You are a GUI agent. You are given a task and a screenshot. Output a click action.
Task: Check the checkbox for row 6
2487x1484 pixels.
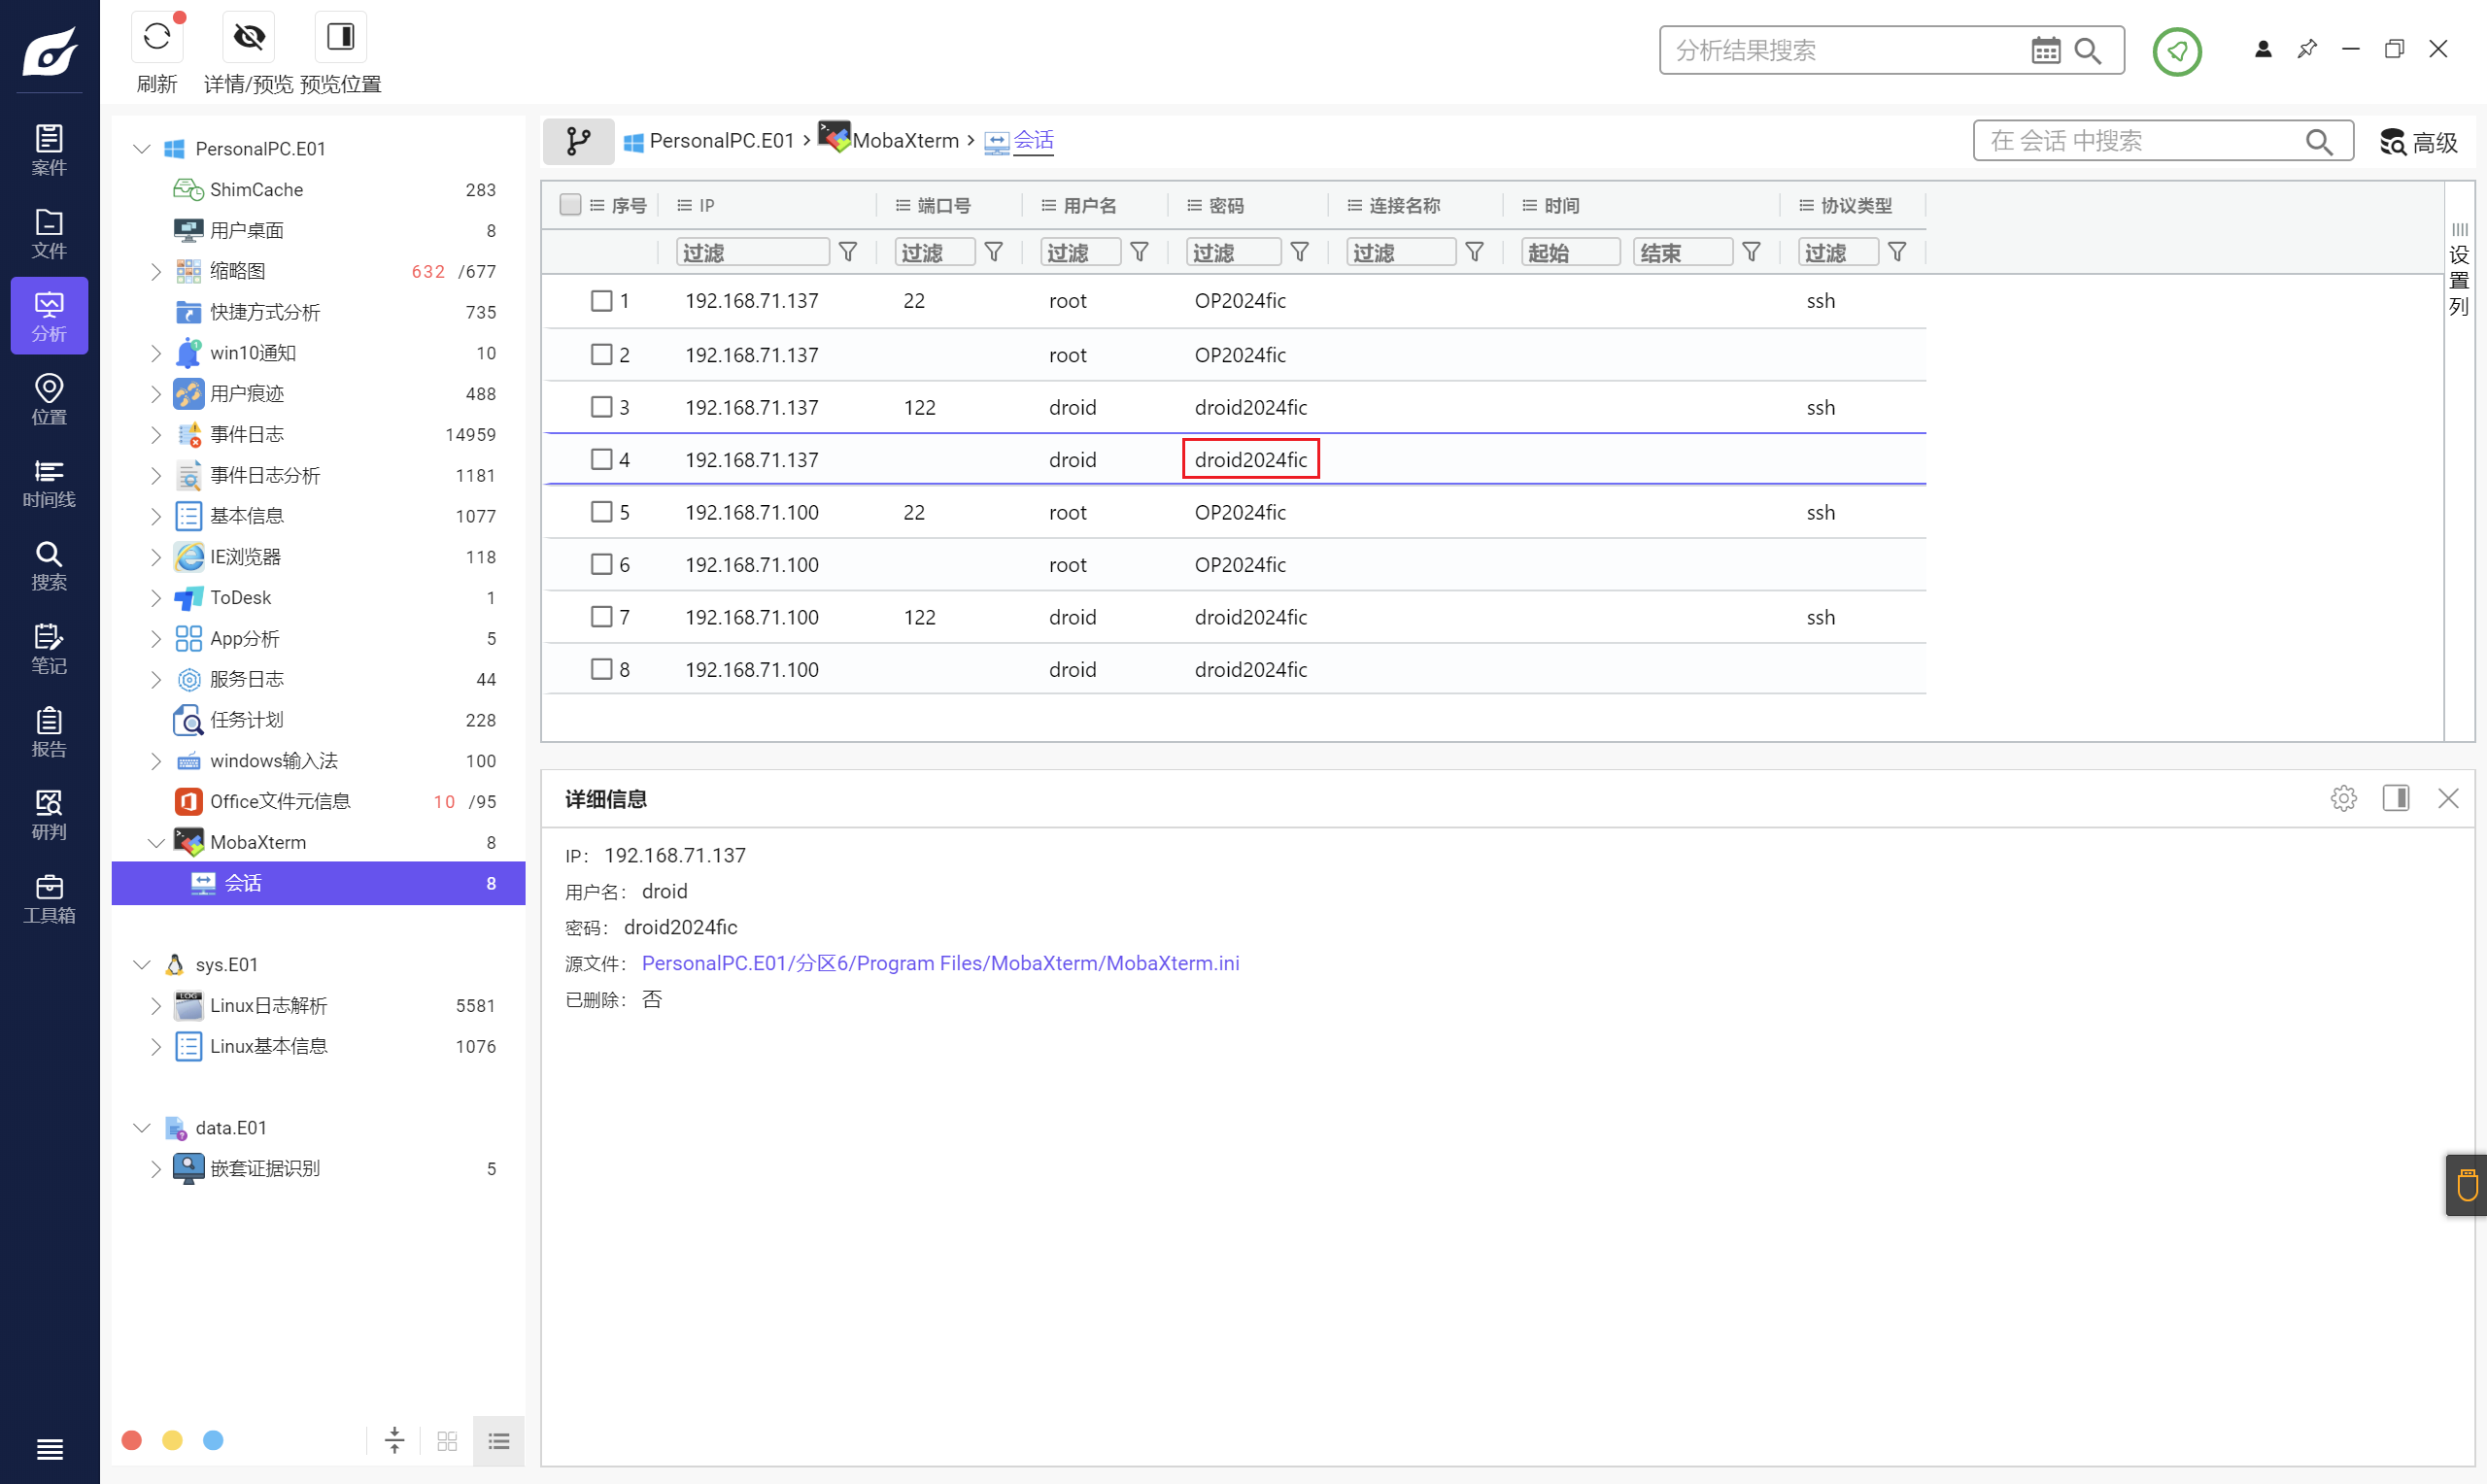(x=601, y=565)
